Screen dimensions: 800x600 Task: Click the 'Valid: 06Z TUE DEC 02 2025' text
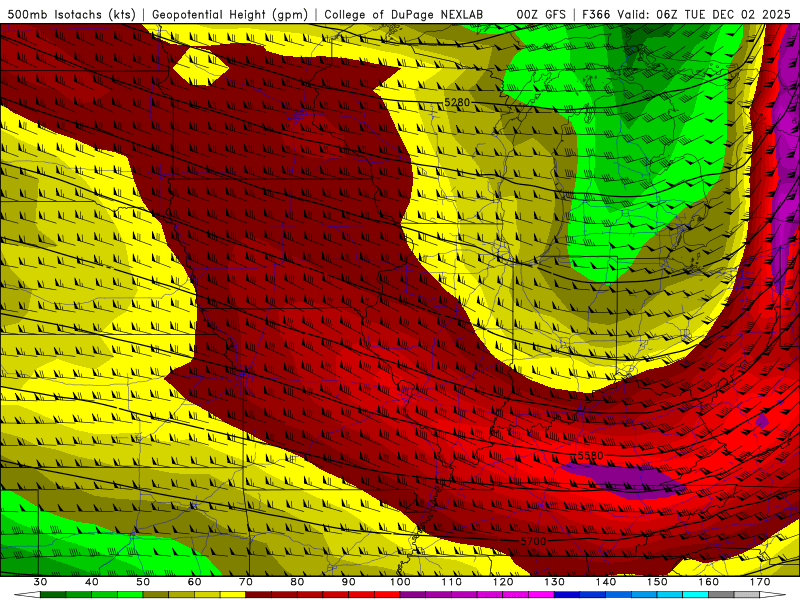pos(704,15)
